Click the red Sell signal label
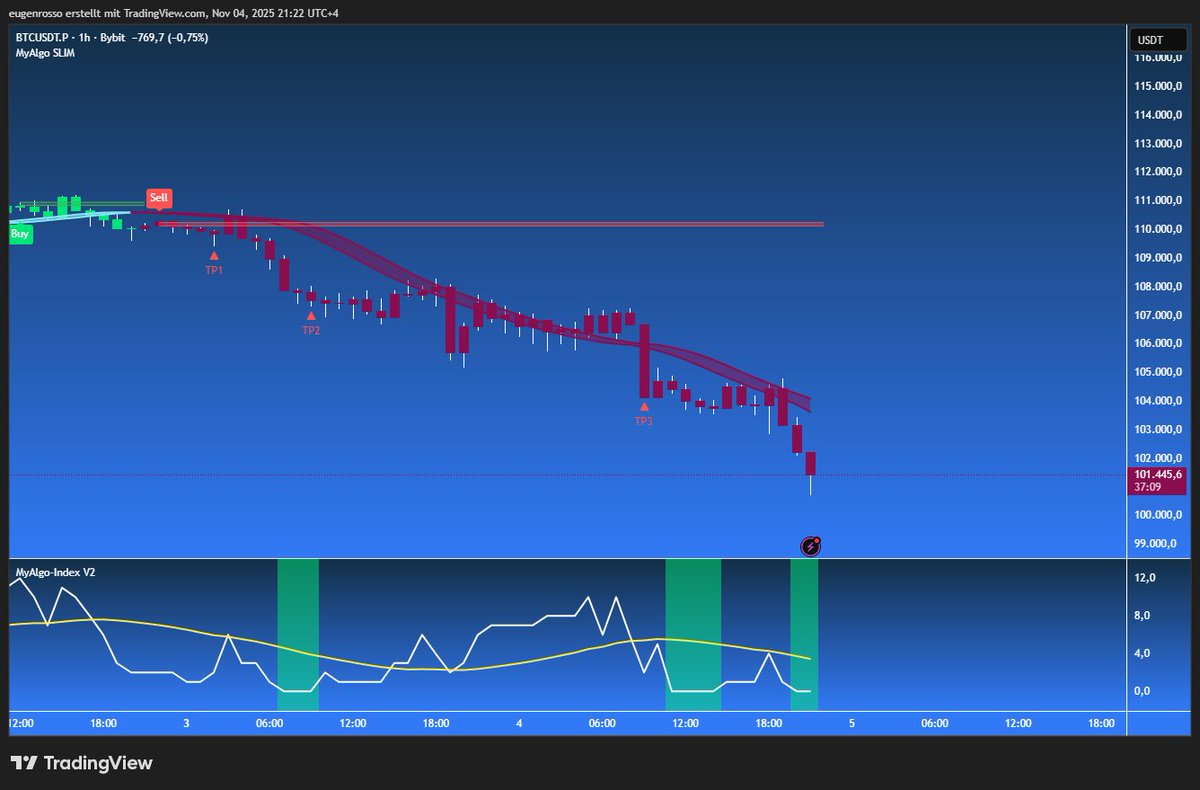This screenshot has width=1200, height=790. click(x=159, y=198)
